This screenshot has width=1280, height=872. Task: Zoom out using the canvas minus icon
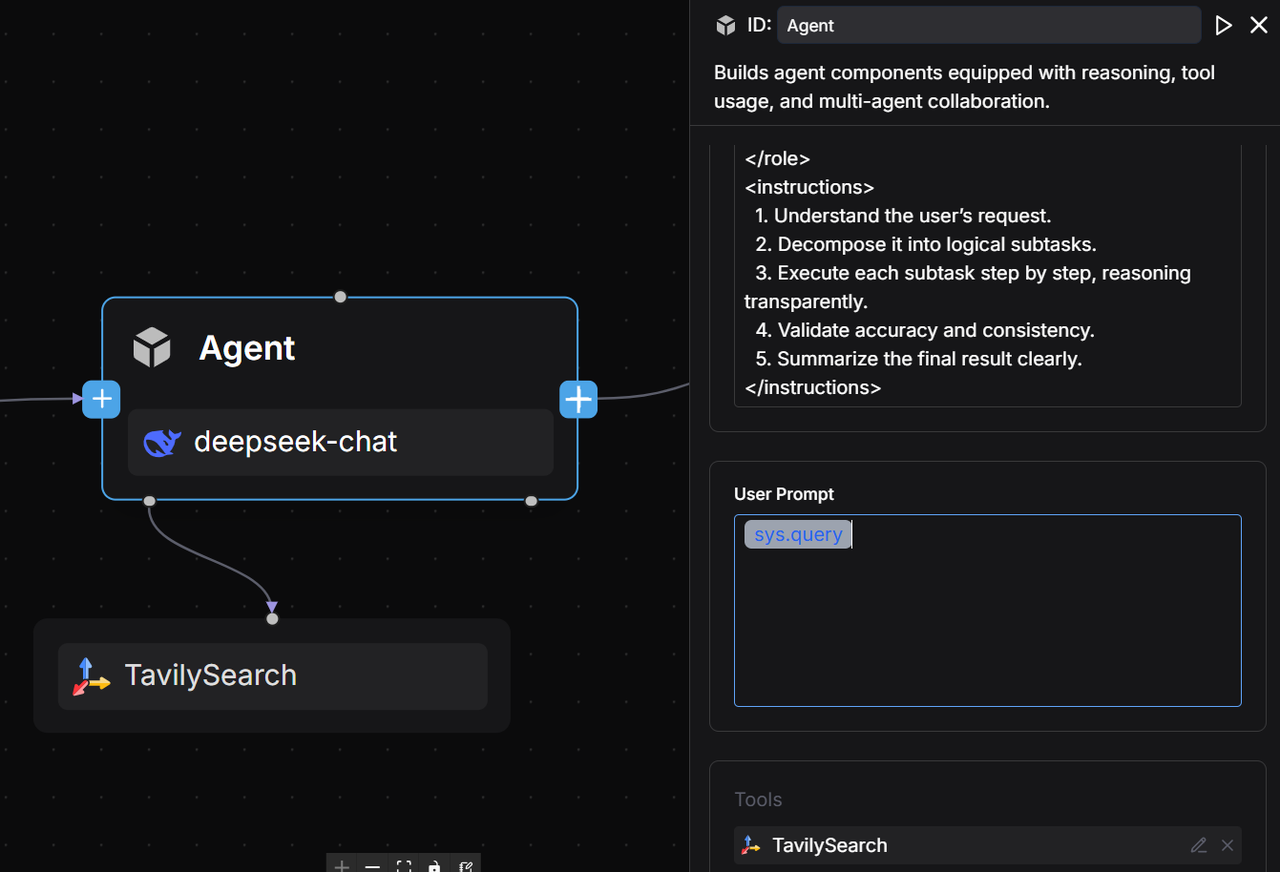pos(372,866)
